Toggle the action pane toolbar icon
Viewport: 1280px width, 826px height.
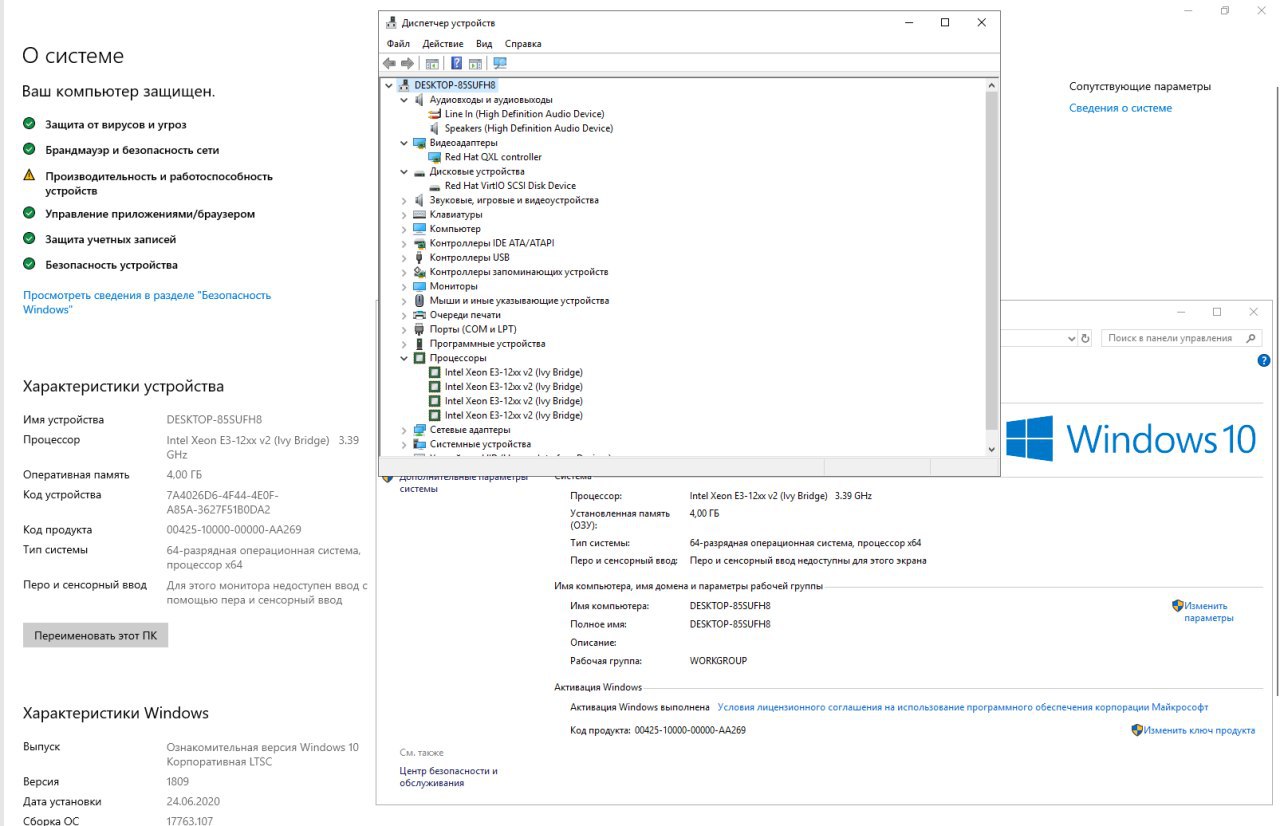[x=475, y=63]
